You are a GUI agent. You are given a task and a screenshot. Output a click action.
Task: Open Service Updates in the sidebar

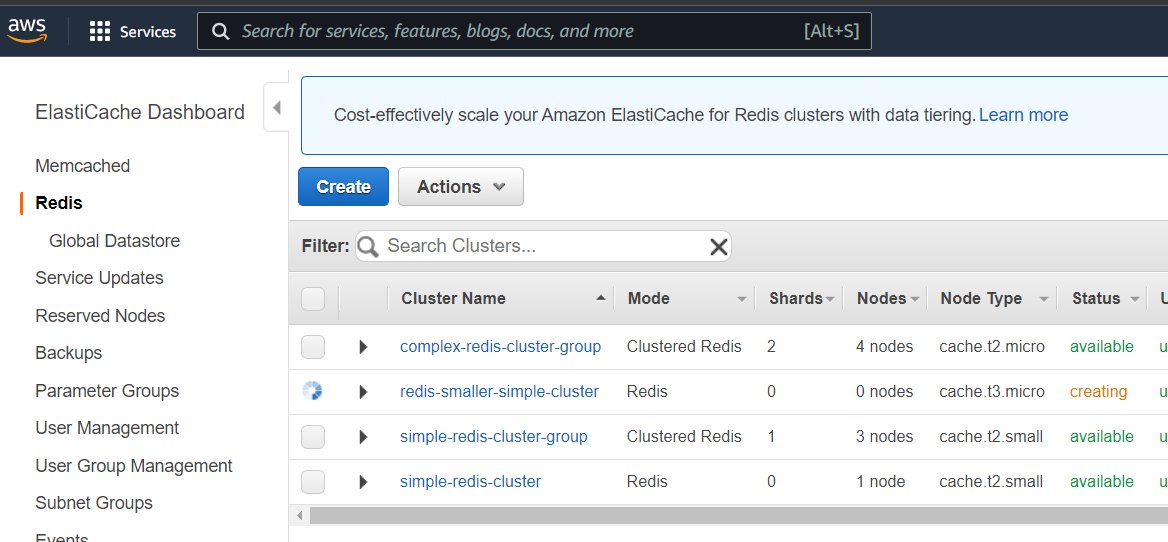pos(99,278)
